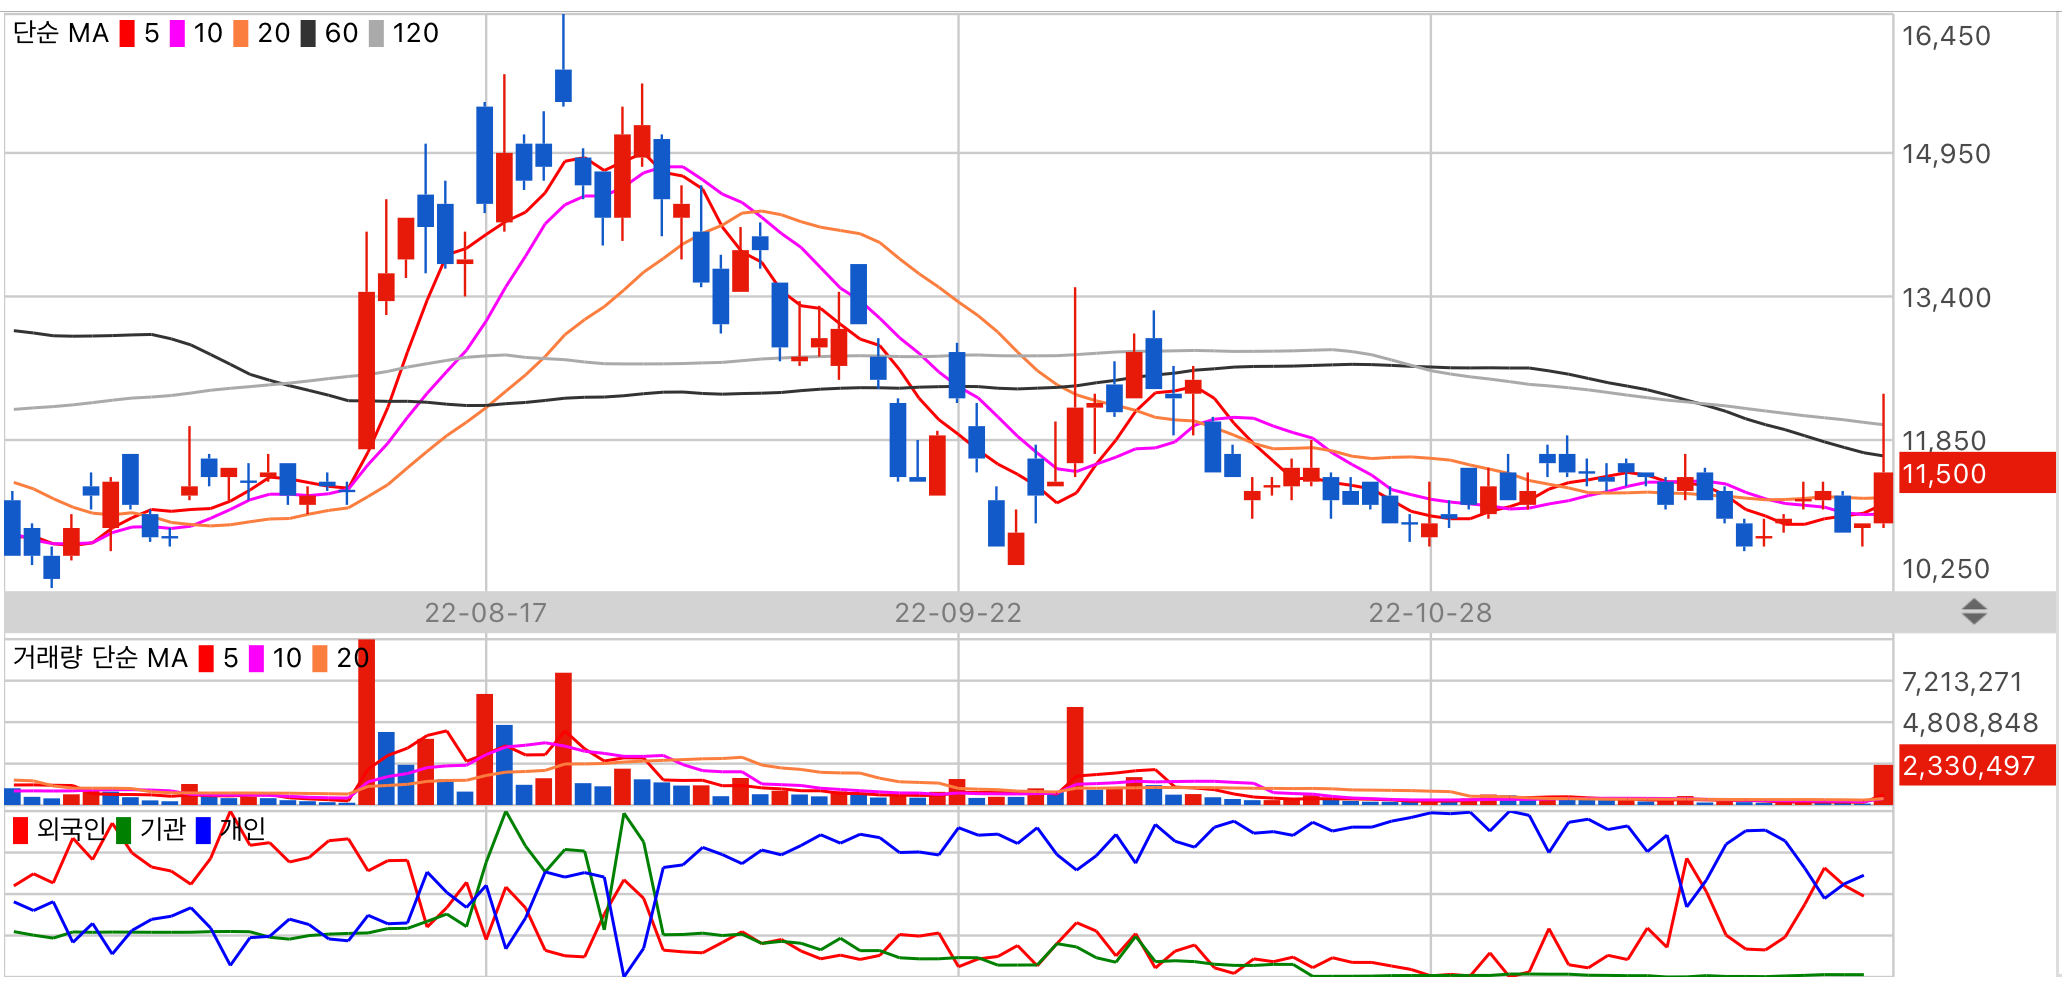Click the 기관 investor legend text
Viewport: 2062px width, 989px height.
162,829
